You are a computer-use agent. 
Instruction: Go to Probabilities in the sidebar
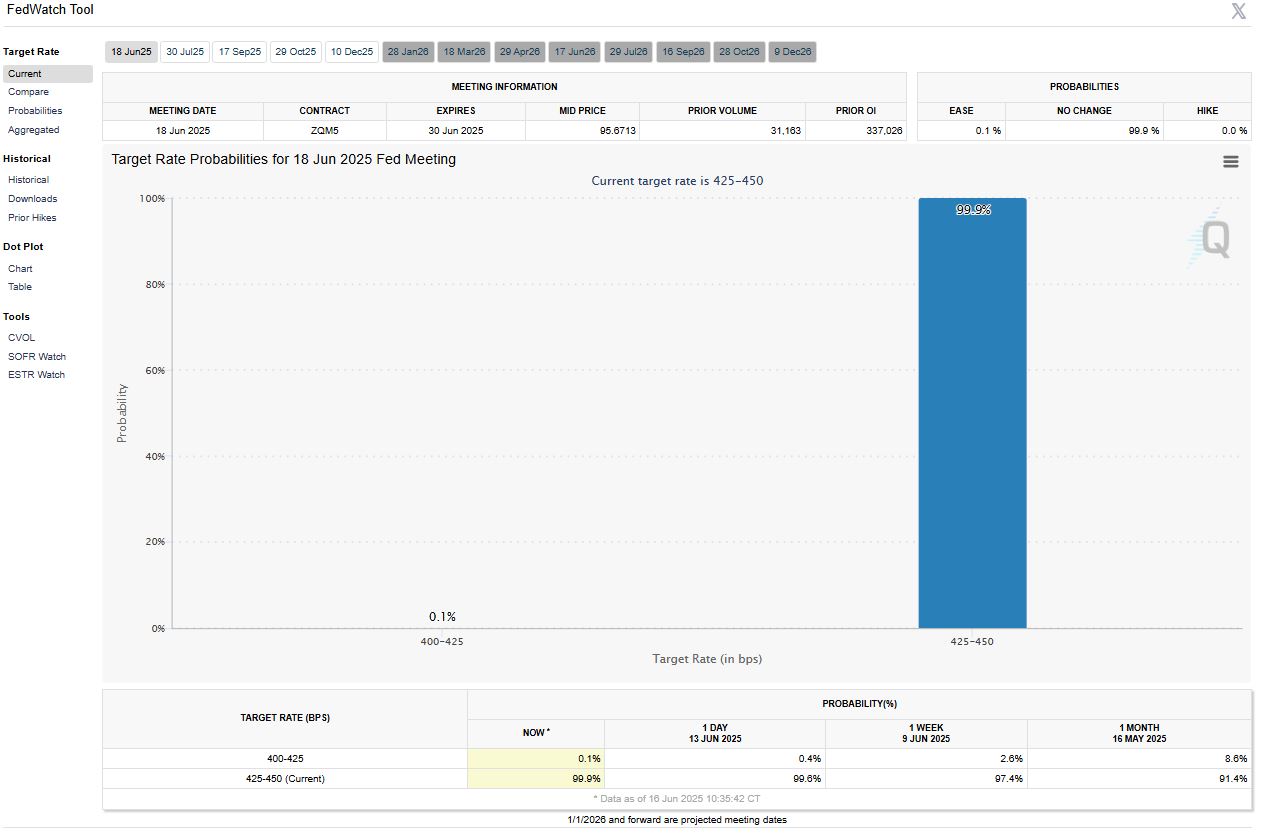tap(35, 111)
